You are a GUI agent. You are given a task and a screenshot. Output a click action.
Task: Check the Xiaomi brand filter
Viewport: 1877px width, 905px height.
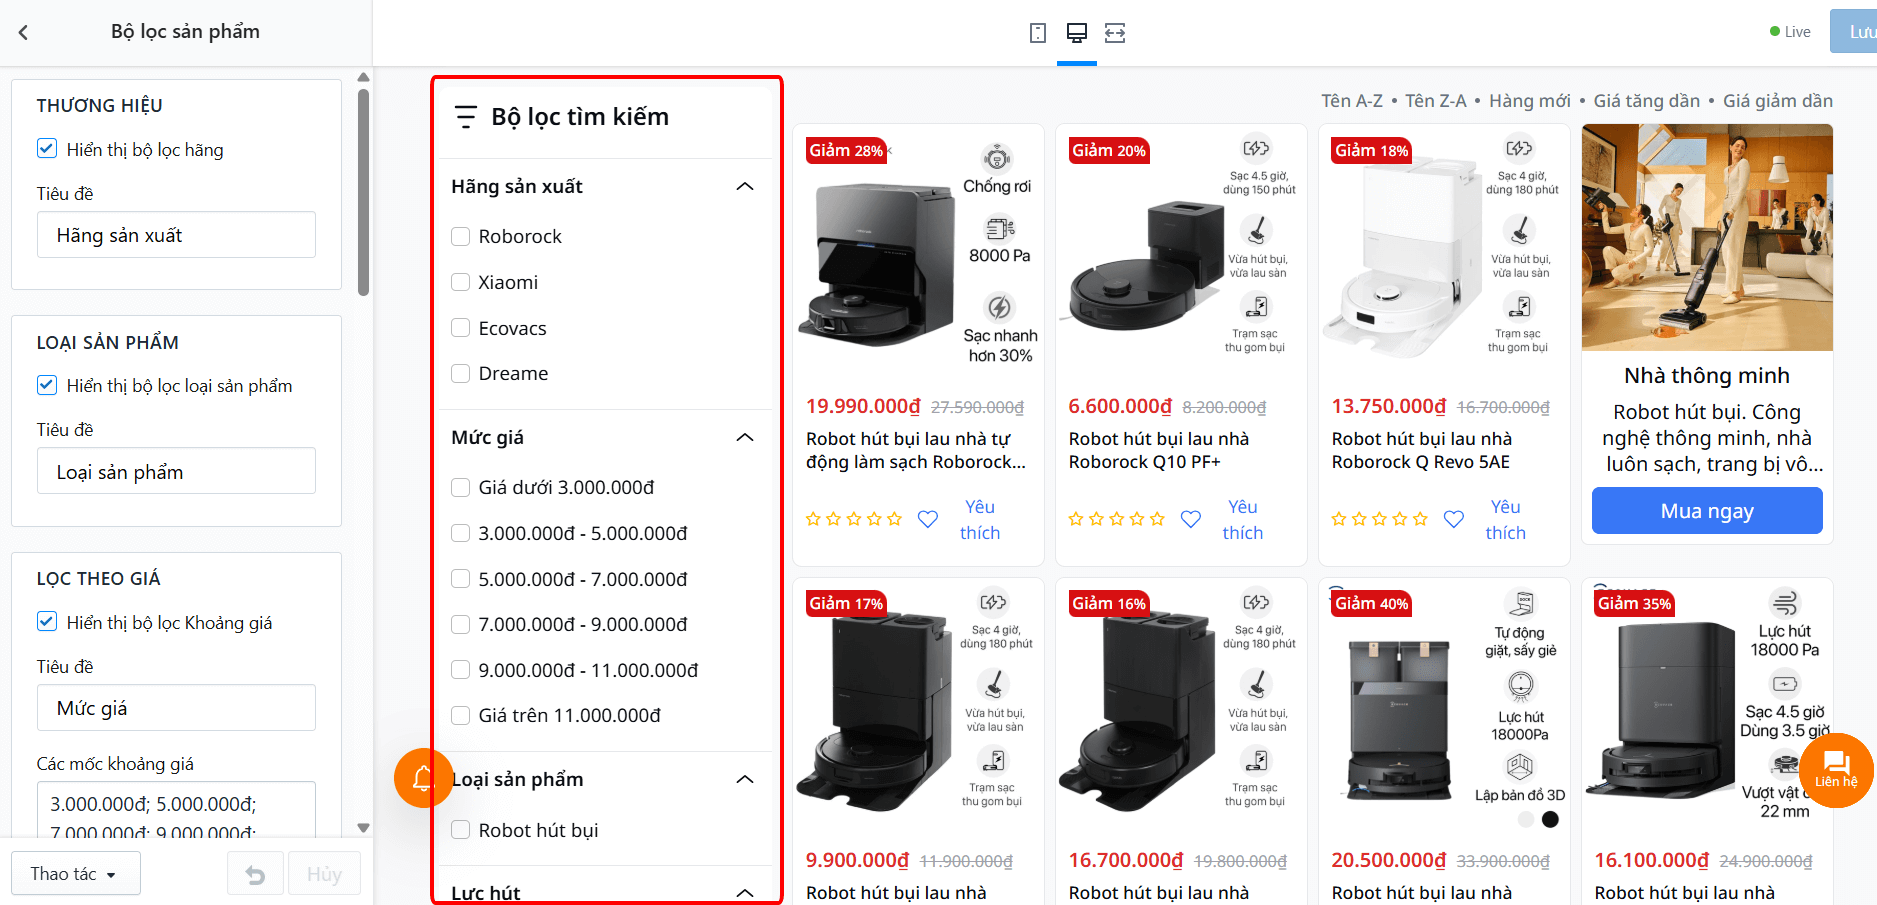(x=461, y=283)
